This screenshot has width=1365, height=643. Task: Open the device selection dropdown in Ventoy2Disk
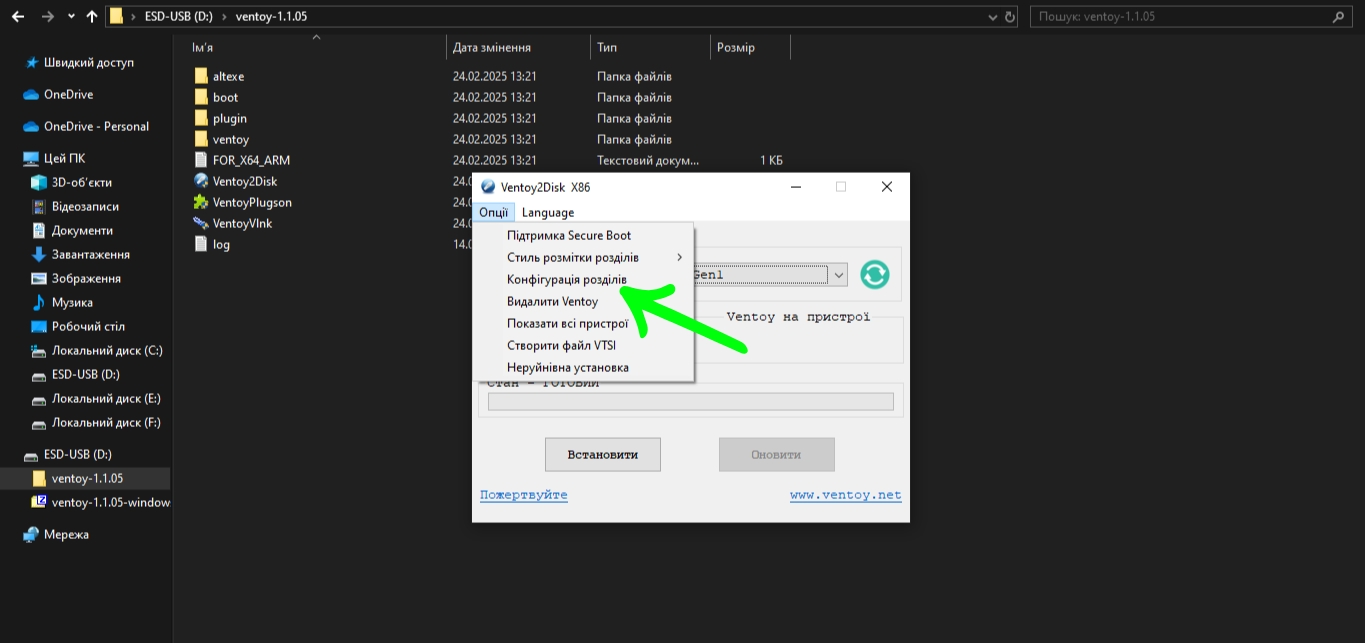pyautogui.click(x=838, y=274)
